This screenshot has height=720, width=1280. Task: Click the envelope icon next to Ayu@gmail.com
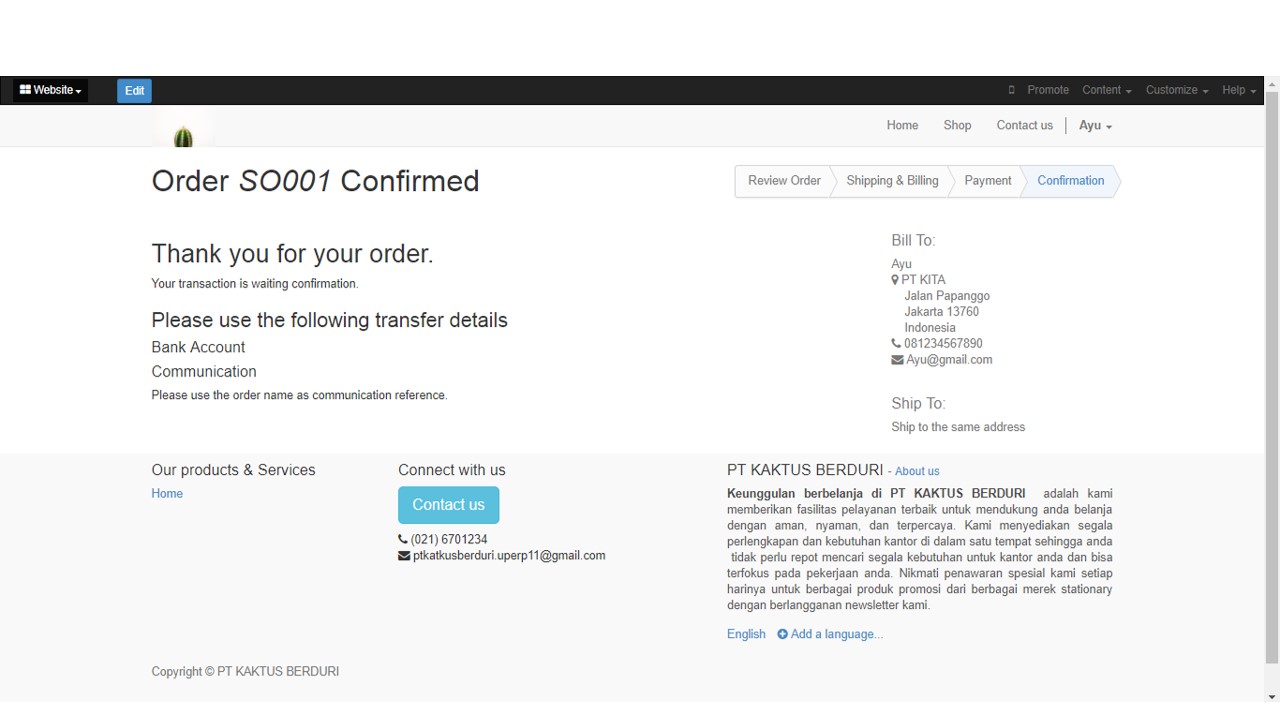(x=897, y=360)
